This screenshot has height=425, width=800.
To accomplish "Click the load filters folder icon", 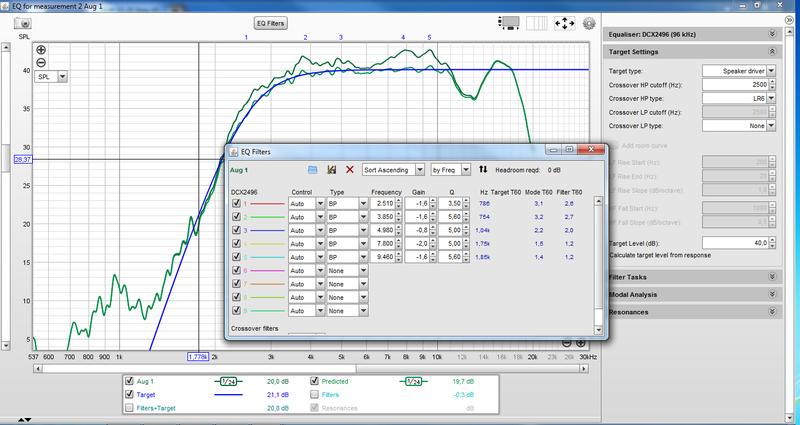I will click(312, 170).
